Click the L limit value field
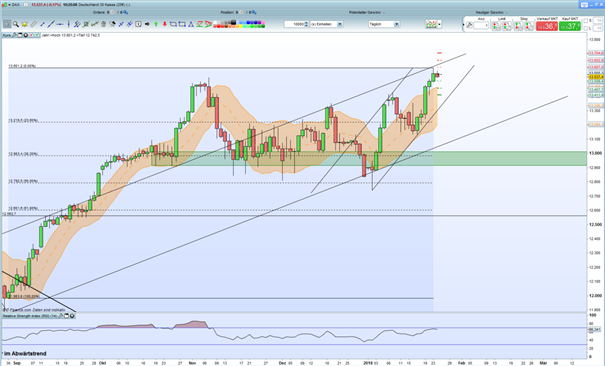This screenshot has width=605, height=366. [598, 28]
